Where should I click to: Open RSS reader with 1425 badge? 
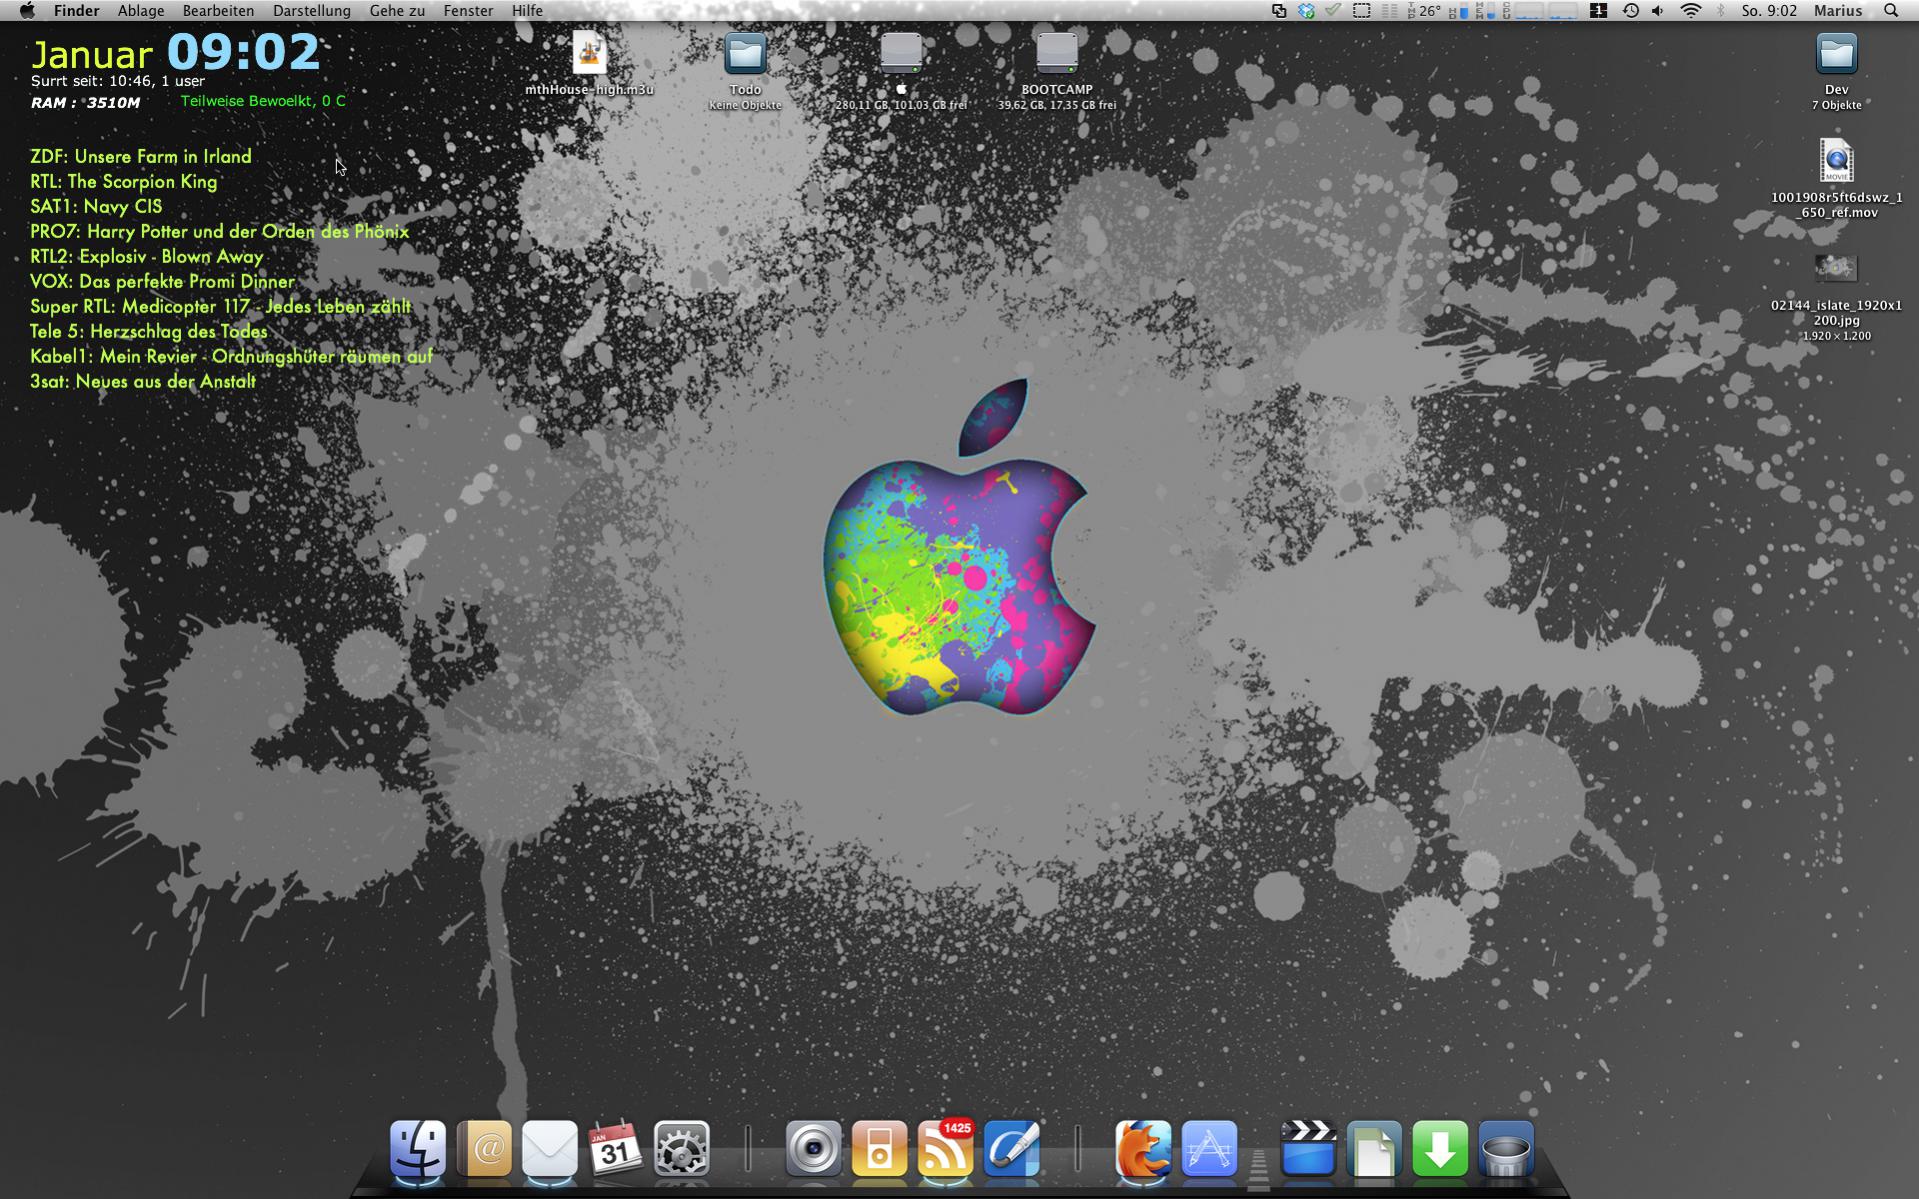coord(945,1148)
